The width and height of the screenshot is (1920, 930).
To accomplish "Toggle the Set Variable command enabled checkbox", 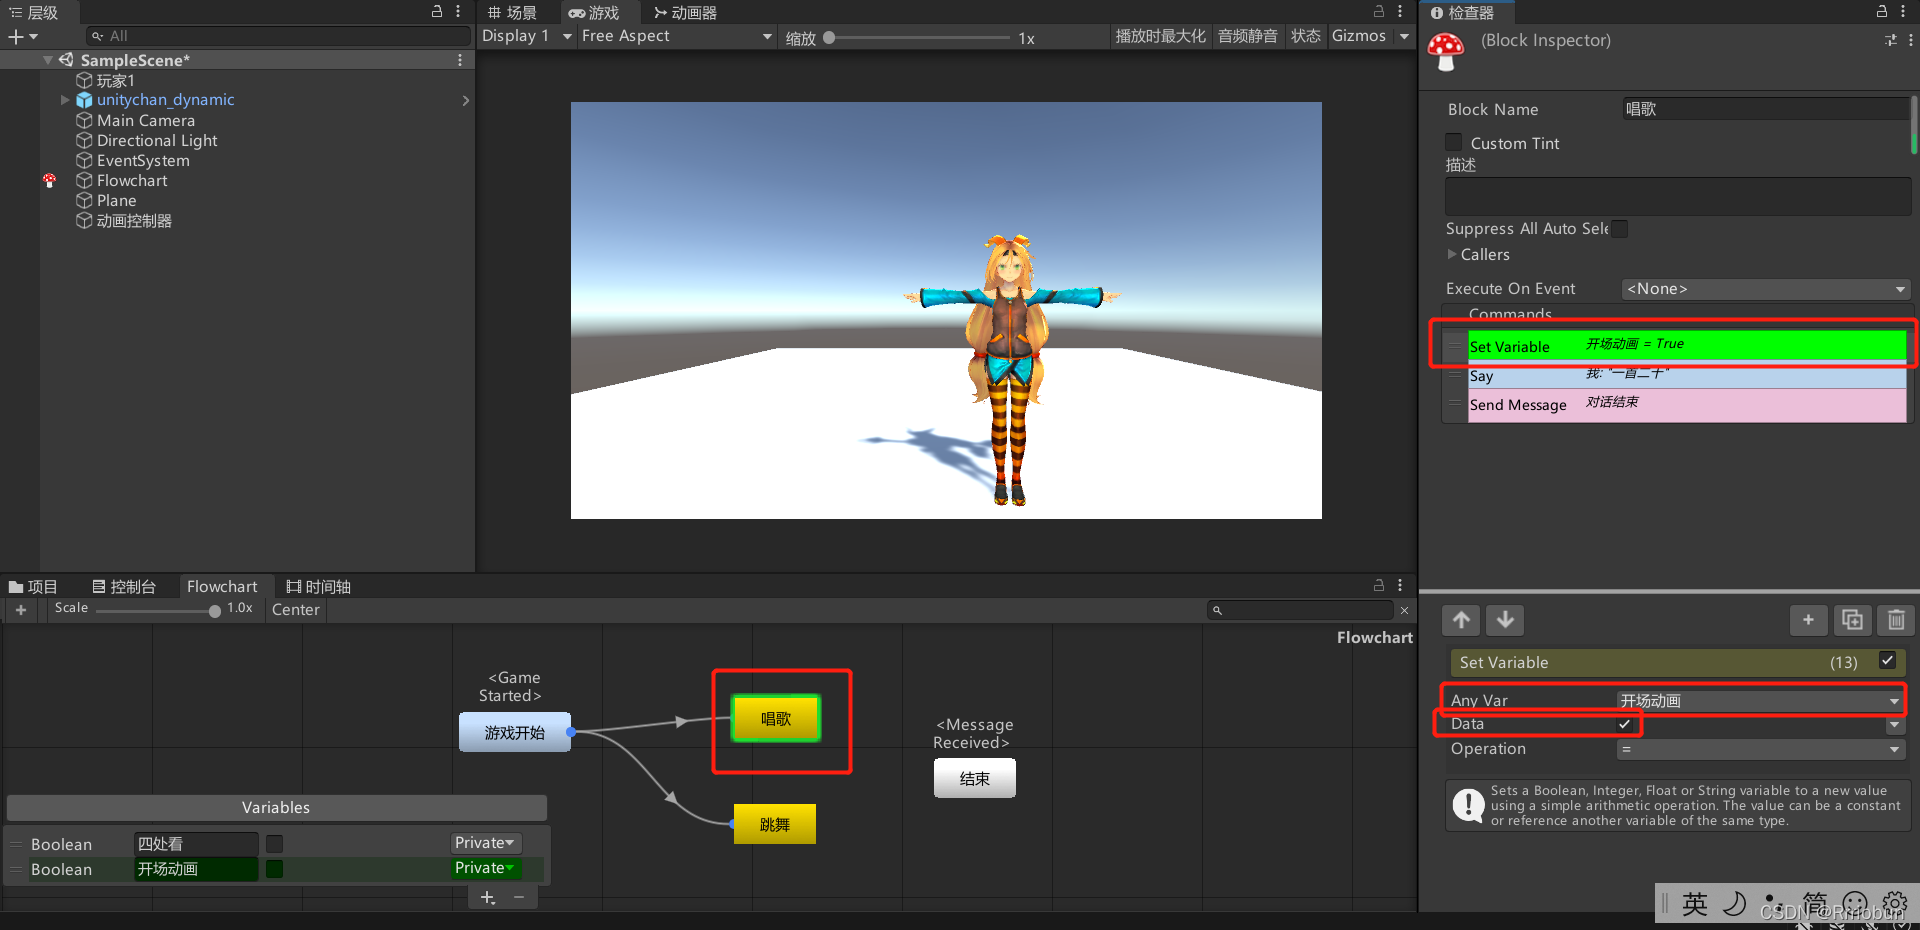I will pyautogui.click(x=1887, y=660).
